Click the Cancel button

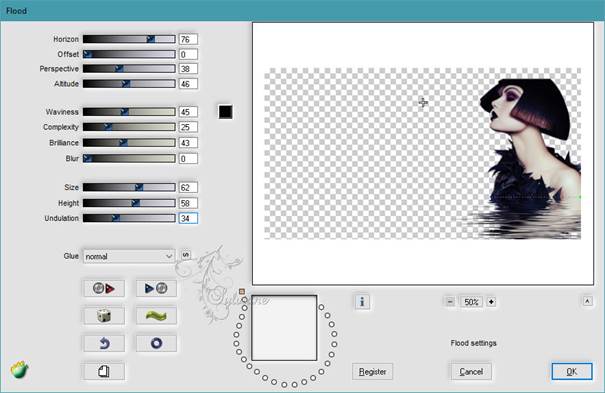pyautogui.click(x=471, y=372)
